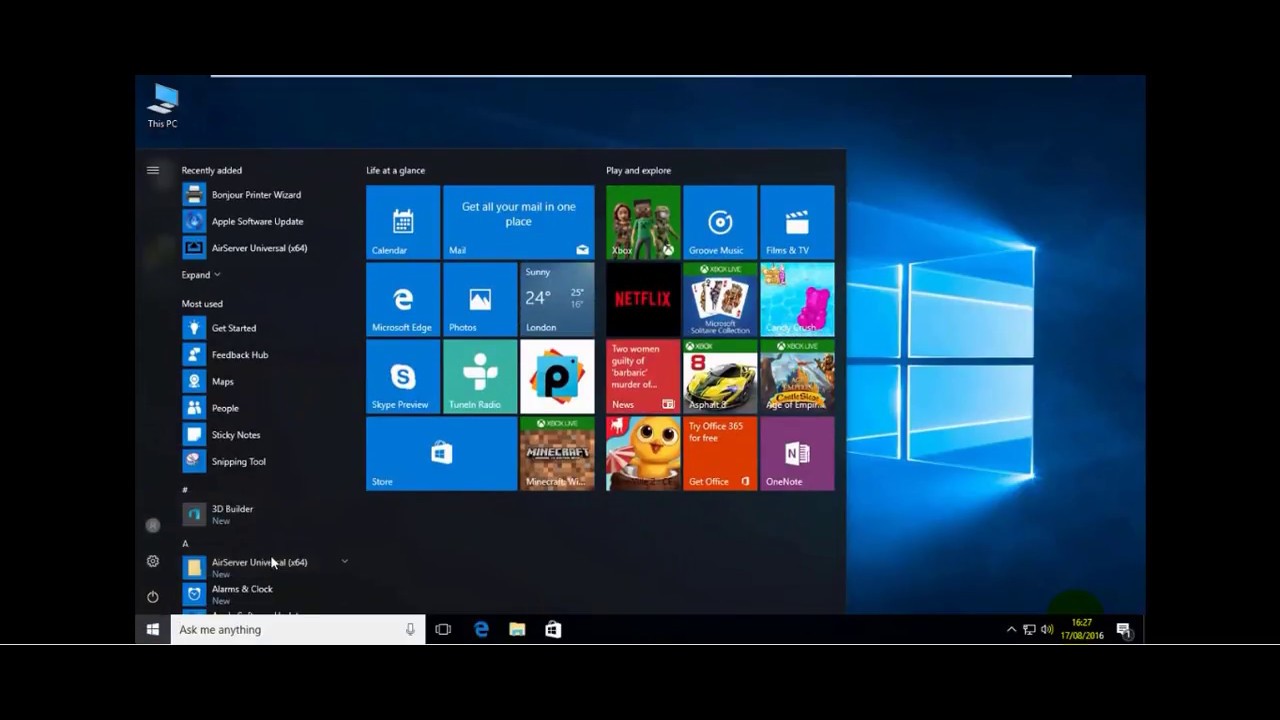The height and width of the screenshot is (720, 1280).
Task: Open File Explorer from the taskbar
Action: pyautogui.click(x=517, y=629)
